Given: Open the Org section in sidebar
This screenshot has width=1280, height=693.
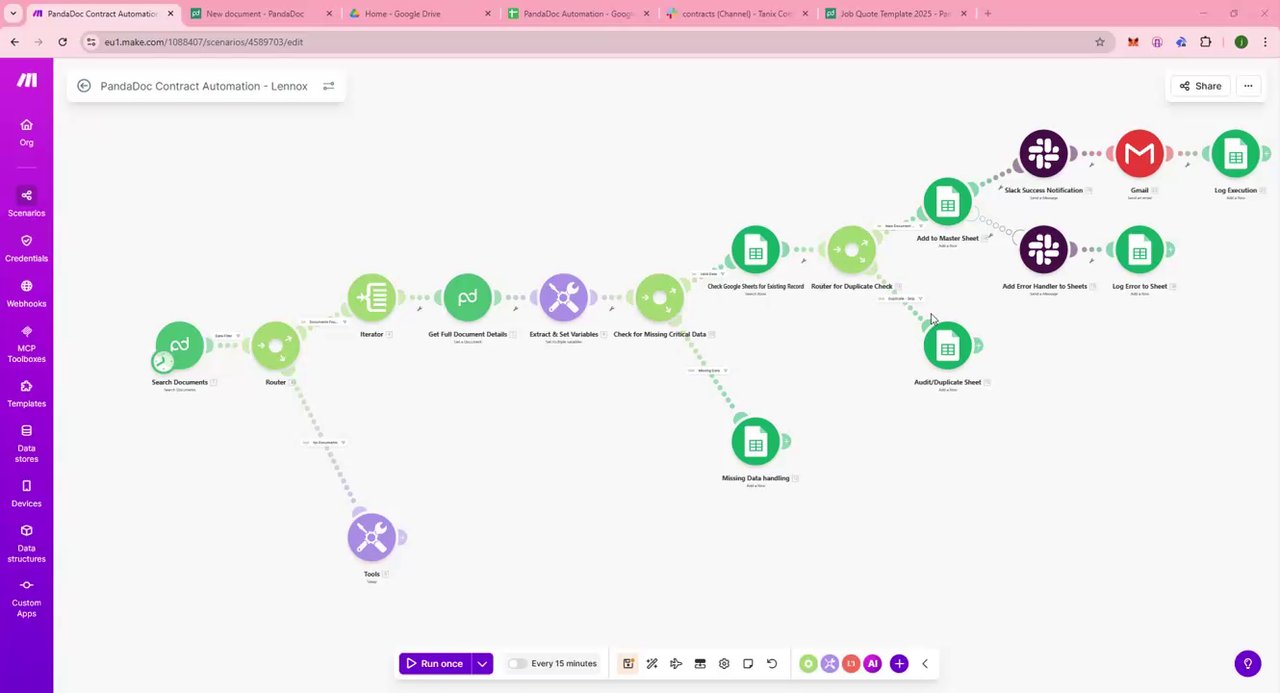Looking at the screenshot, I should click(x=27, y=132).
